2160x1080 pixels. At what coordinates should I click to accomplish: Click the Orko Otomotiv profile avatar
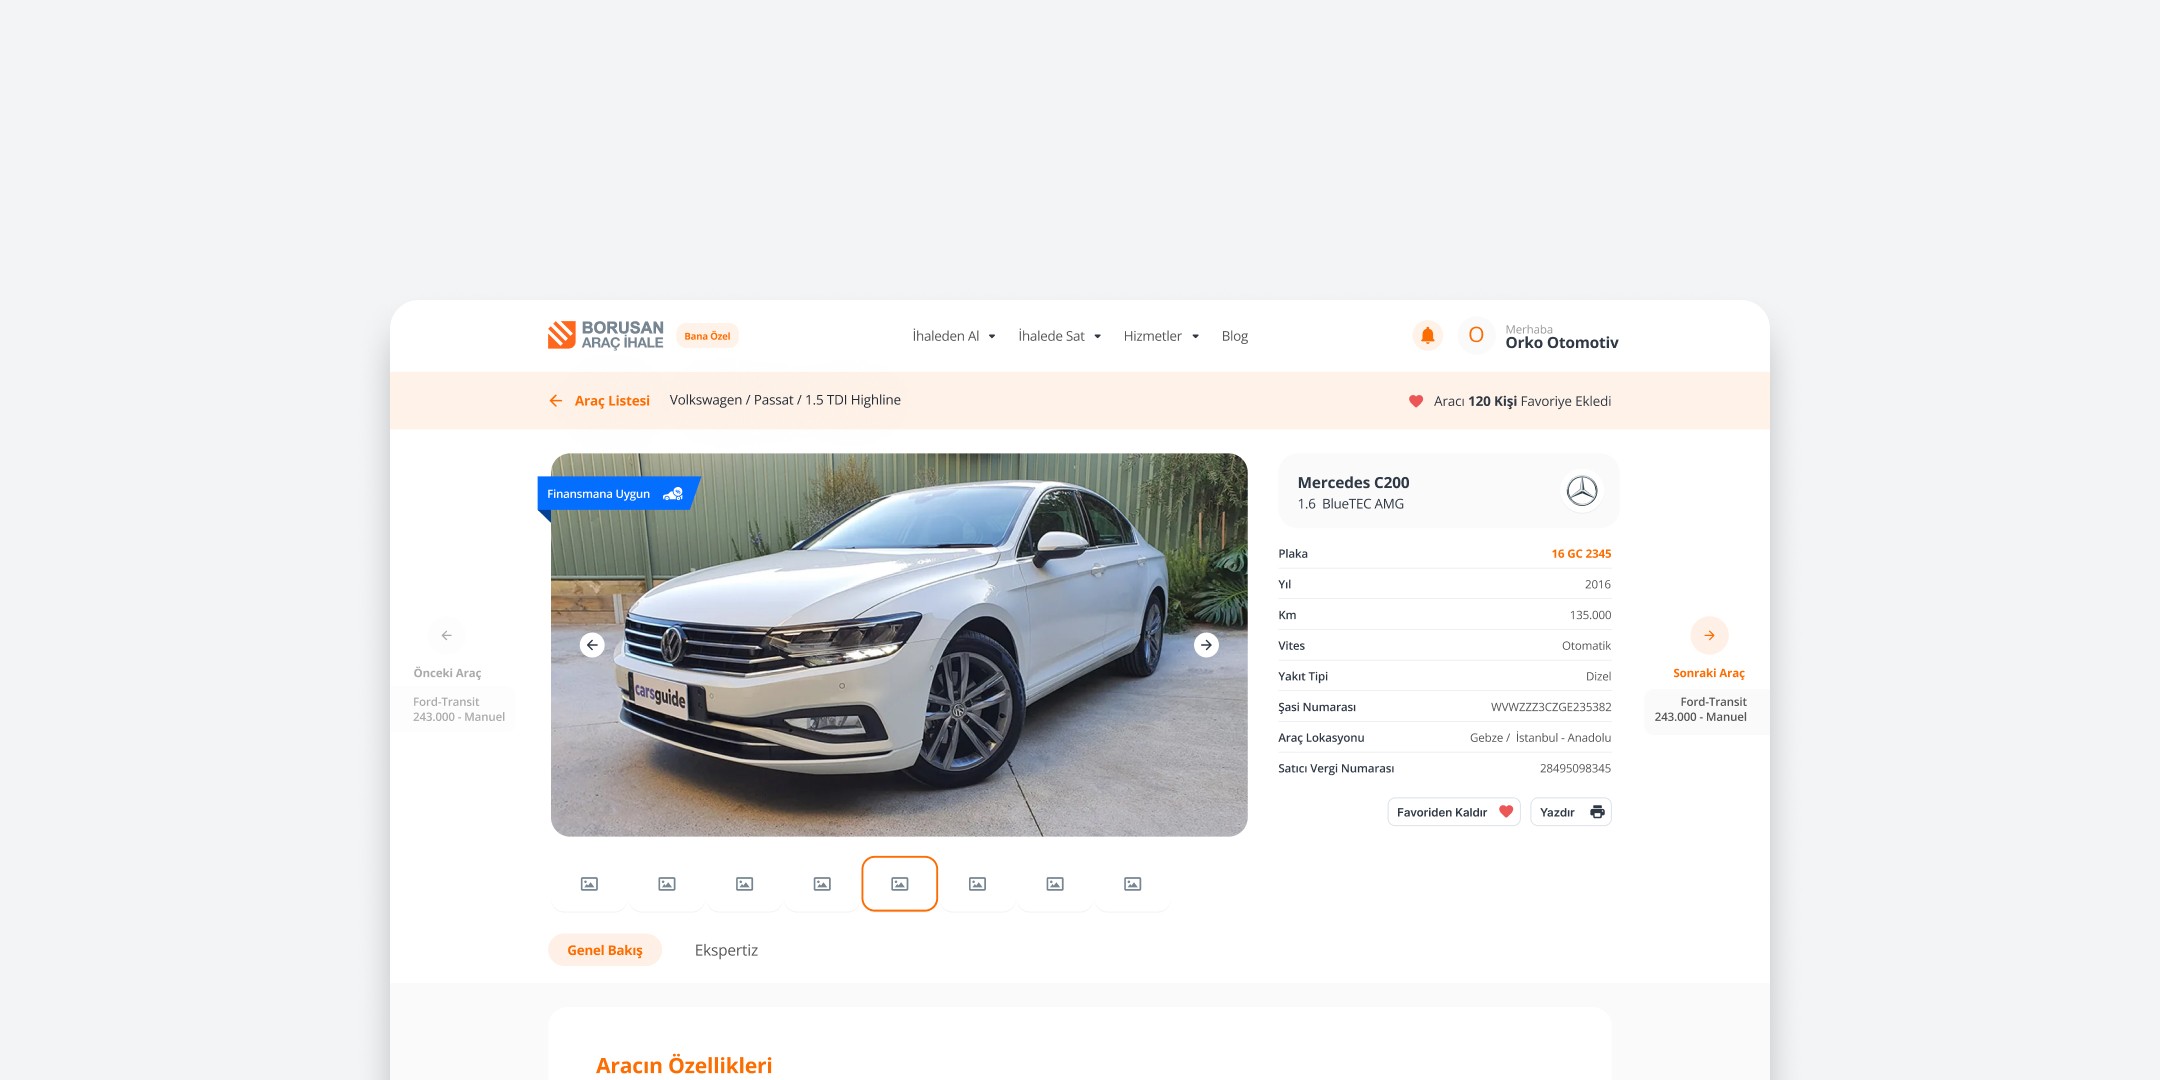click(x=1475, y=336)
